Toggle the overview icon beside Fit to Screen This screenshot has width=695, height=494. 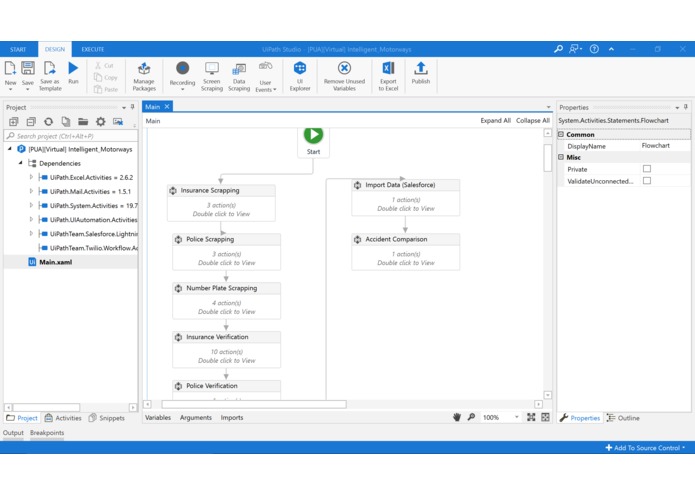tap(546, 417)
